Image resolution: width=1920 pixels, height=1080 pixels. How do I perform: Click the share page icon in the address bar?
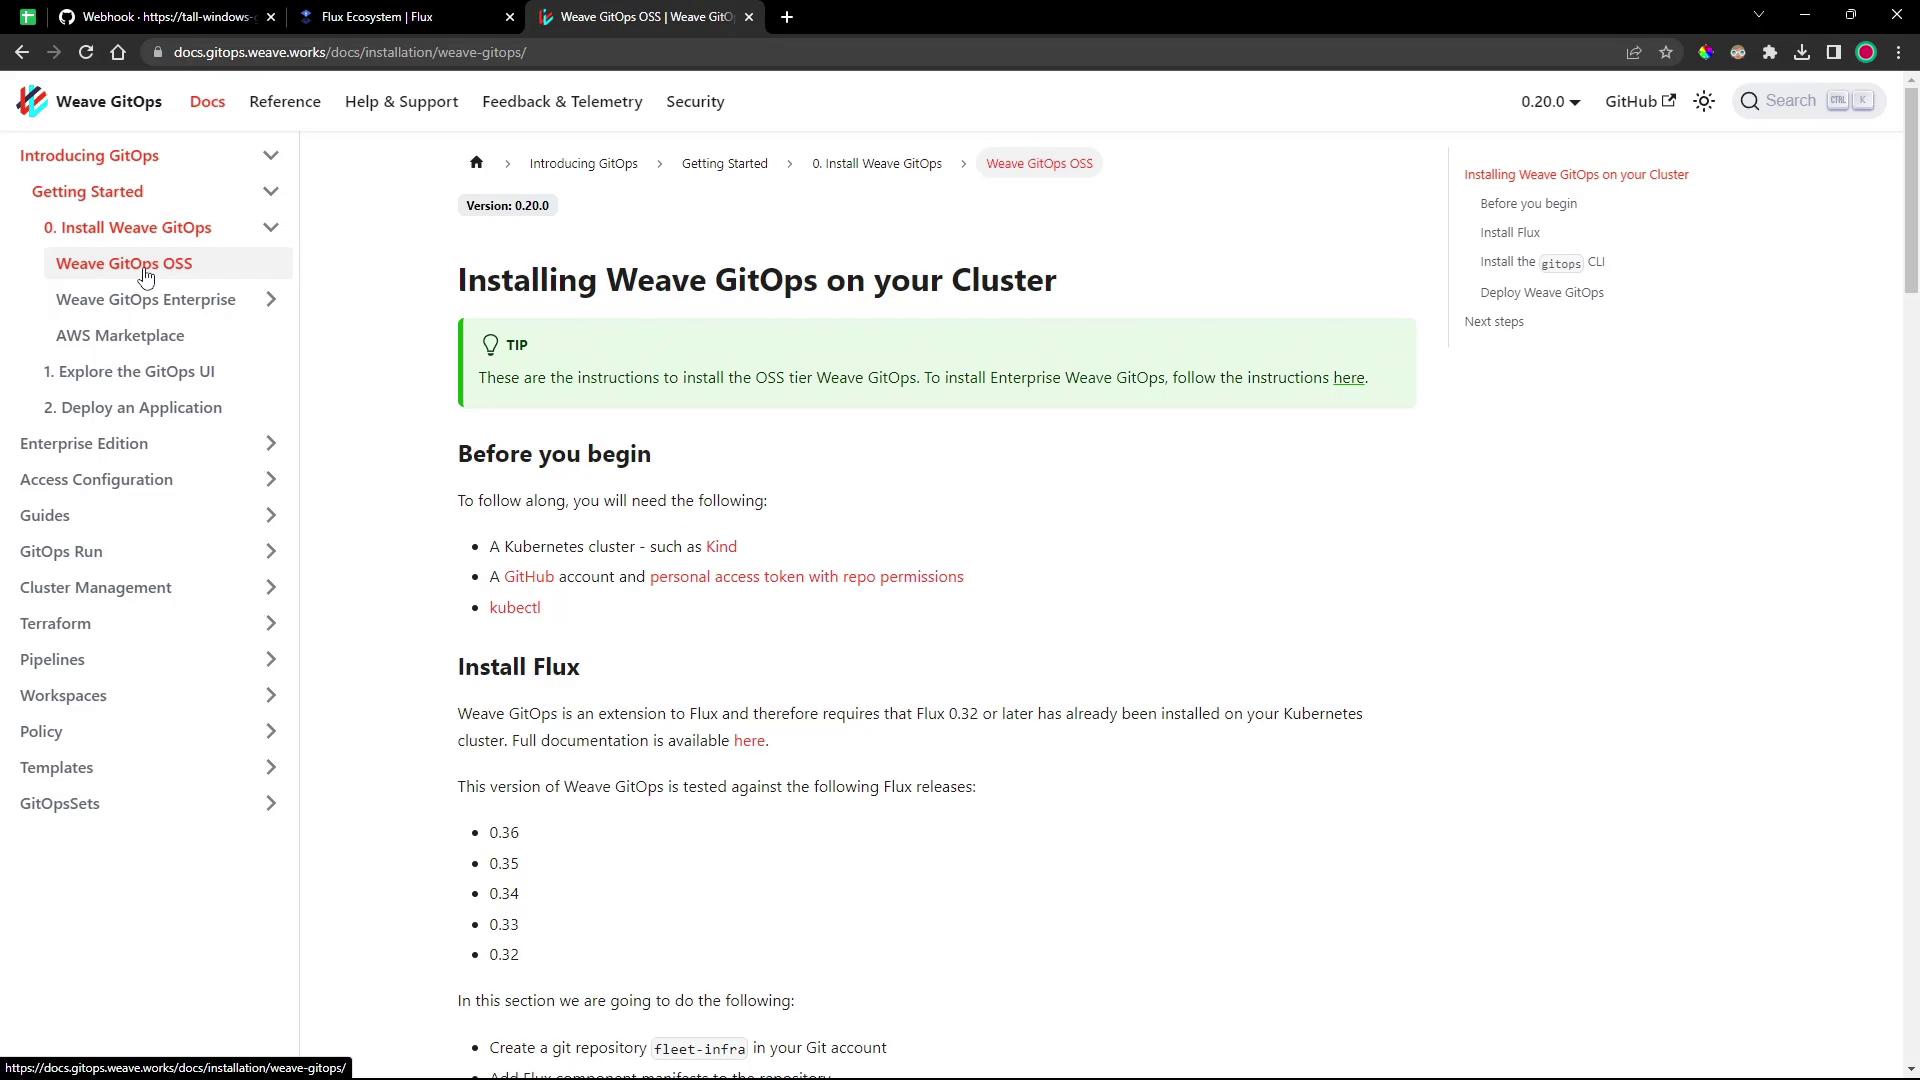[1634, 52]
